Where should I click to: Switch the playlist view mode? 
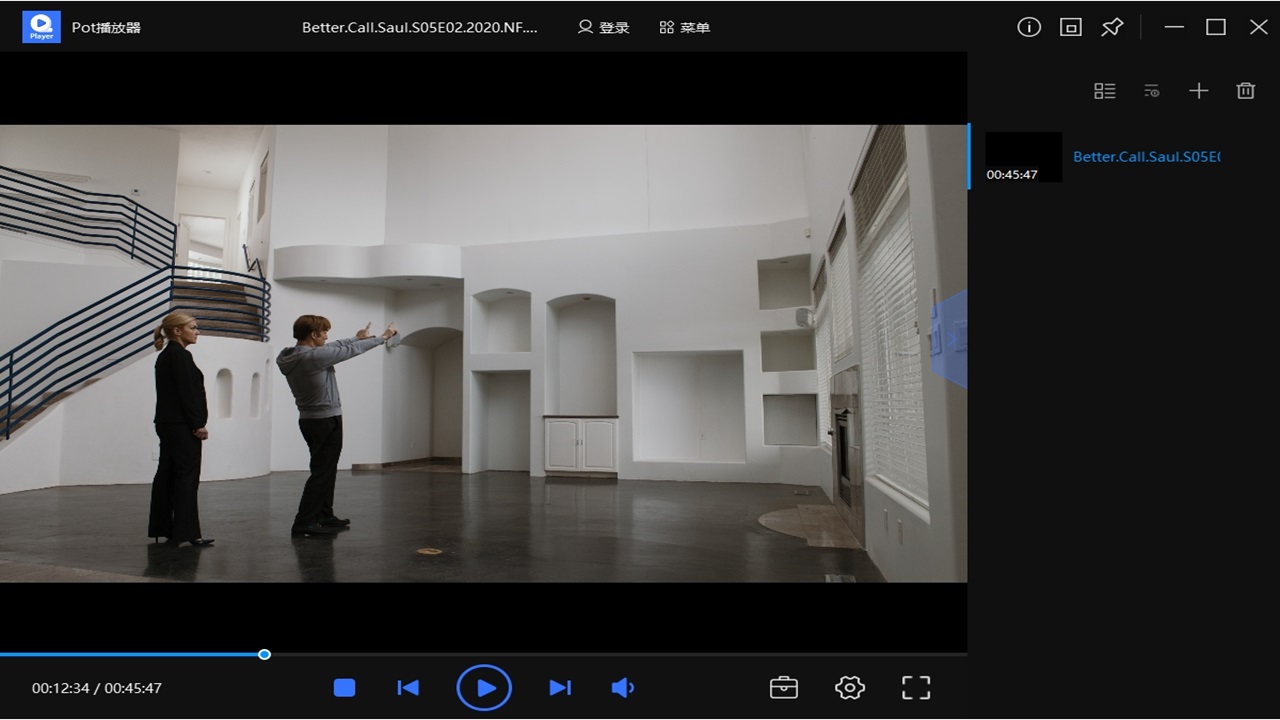[1105, 91]
